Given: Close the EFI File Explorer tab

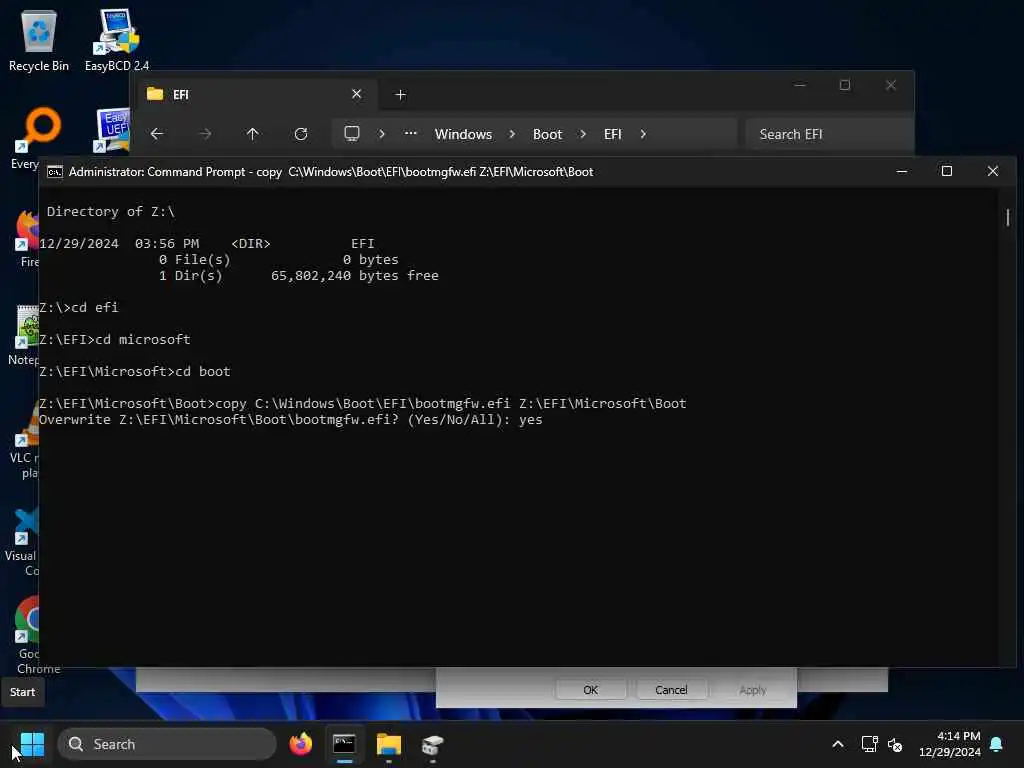Looking at the screenshot, I should [x=357, y=94].
